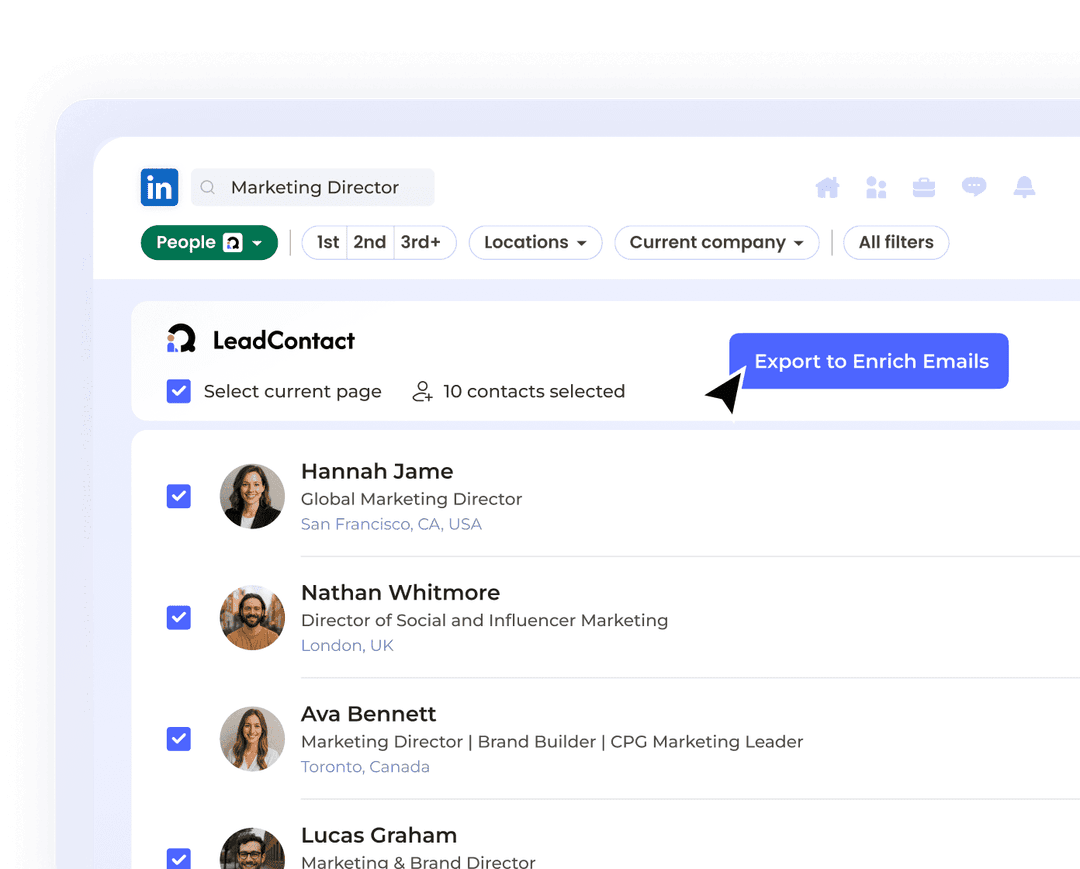
Task: Click the LinkedIn logo icon
Action: [x=159, y=187]
